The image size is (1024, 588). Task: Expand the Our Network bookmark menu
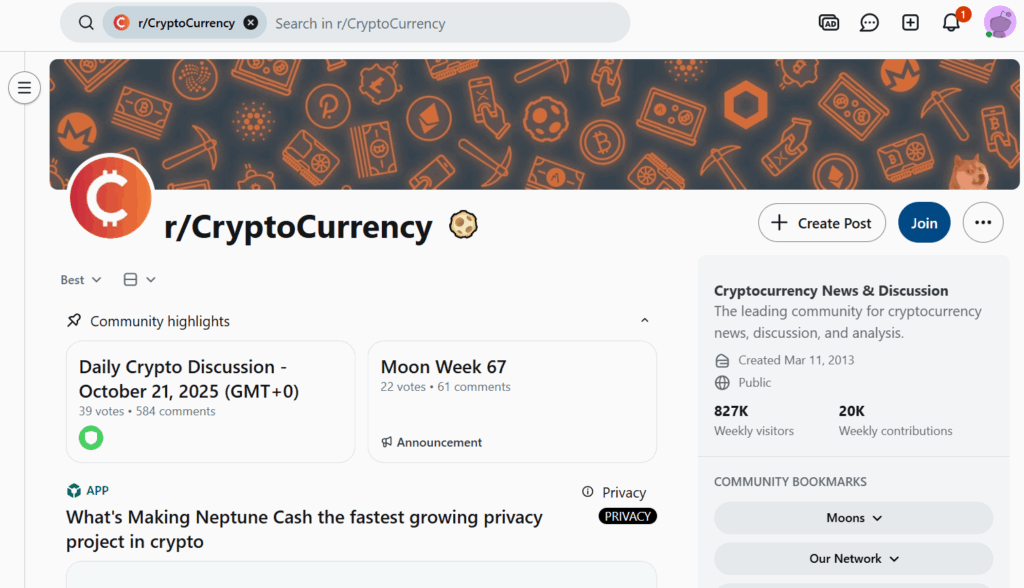pos(853,559)
